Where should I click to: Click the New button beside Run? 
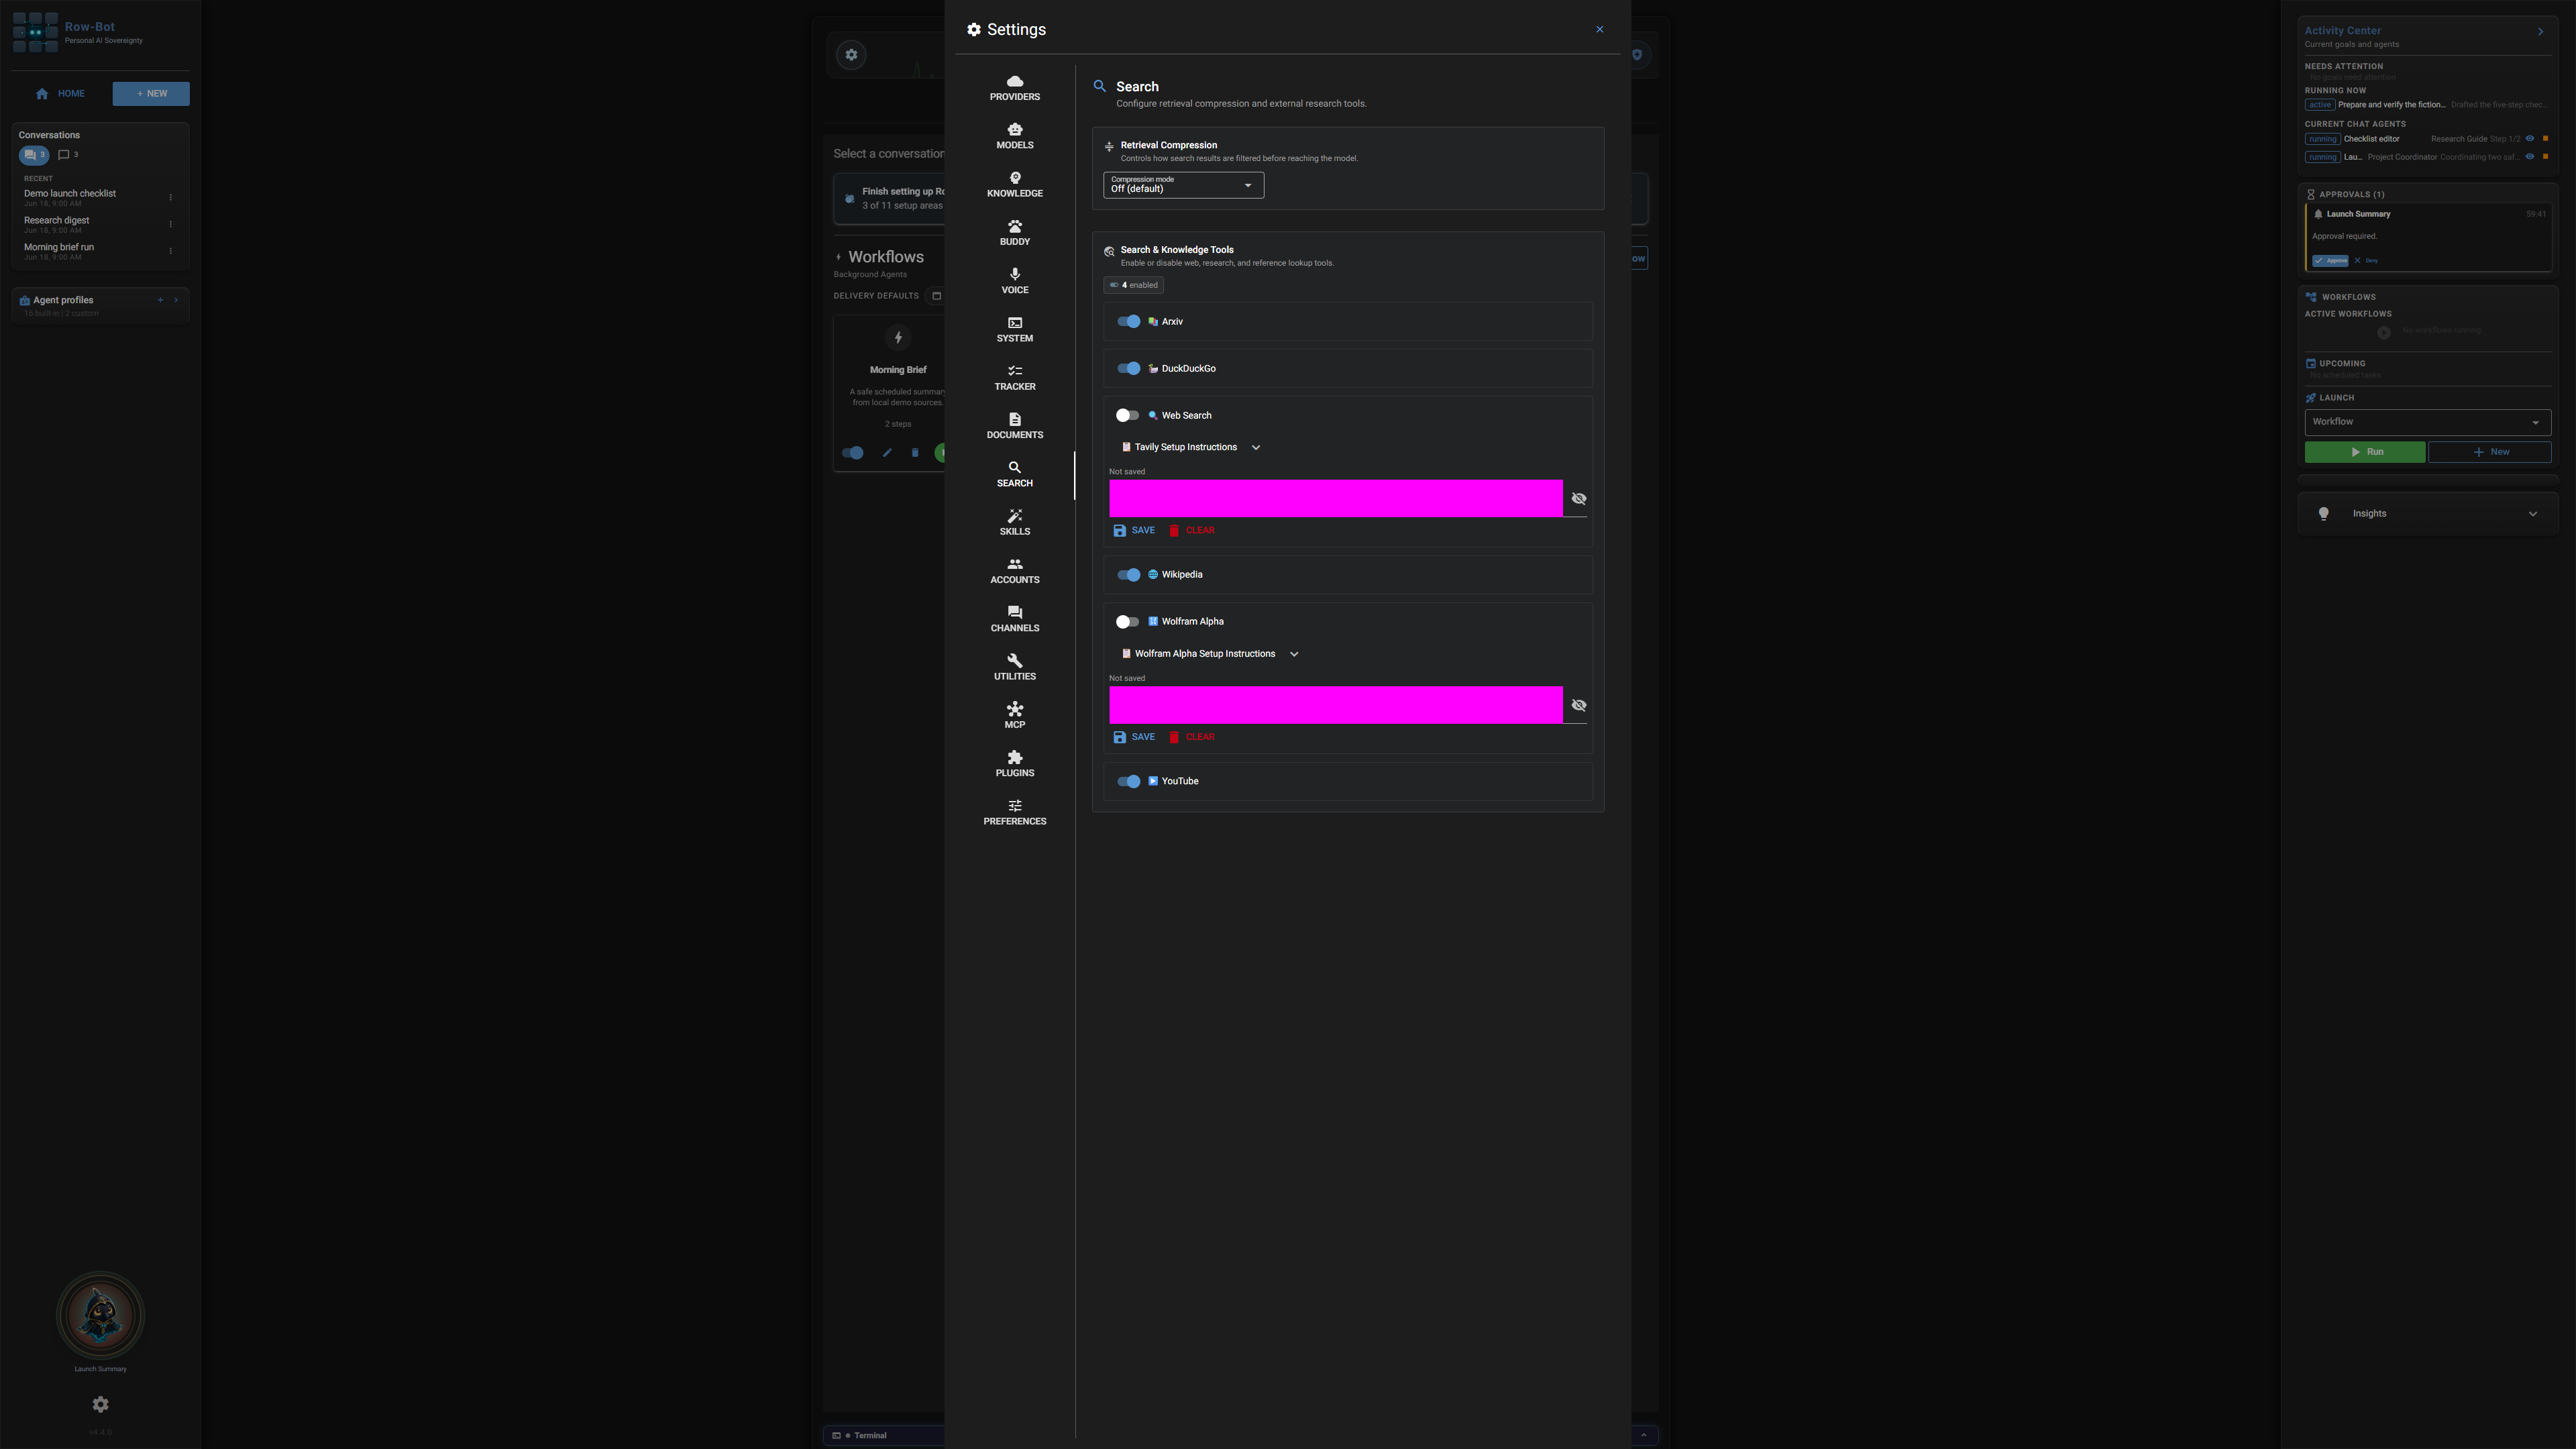click(2489, 452)
